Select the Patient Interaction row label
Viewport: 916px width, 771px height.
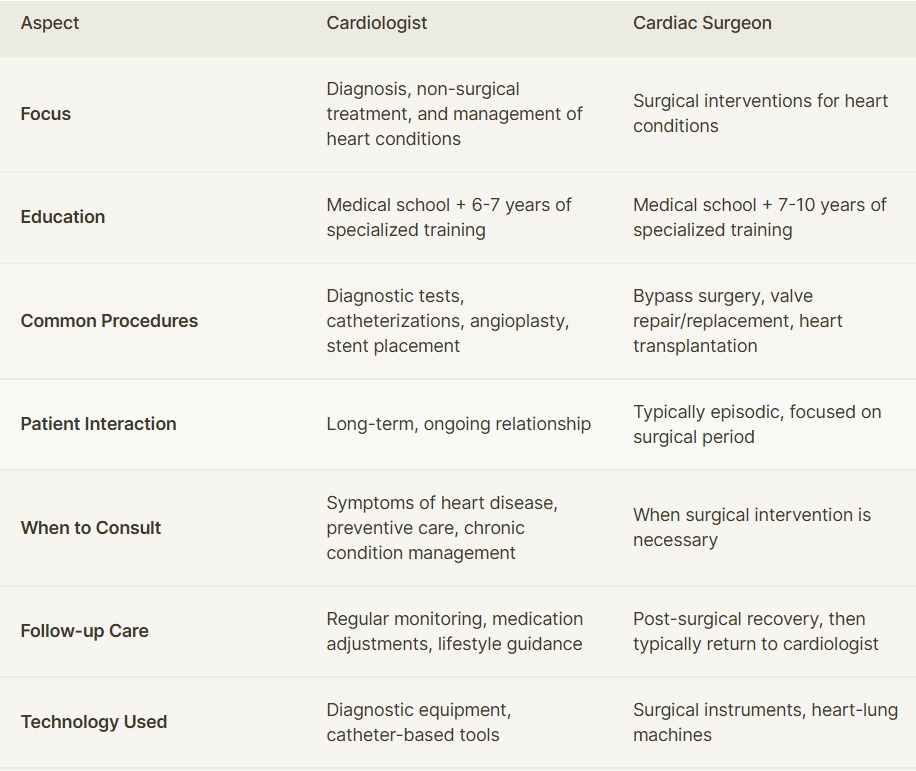pyautogui.click(x=98, y=423)
